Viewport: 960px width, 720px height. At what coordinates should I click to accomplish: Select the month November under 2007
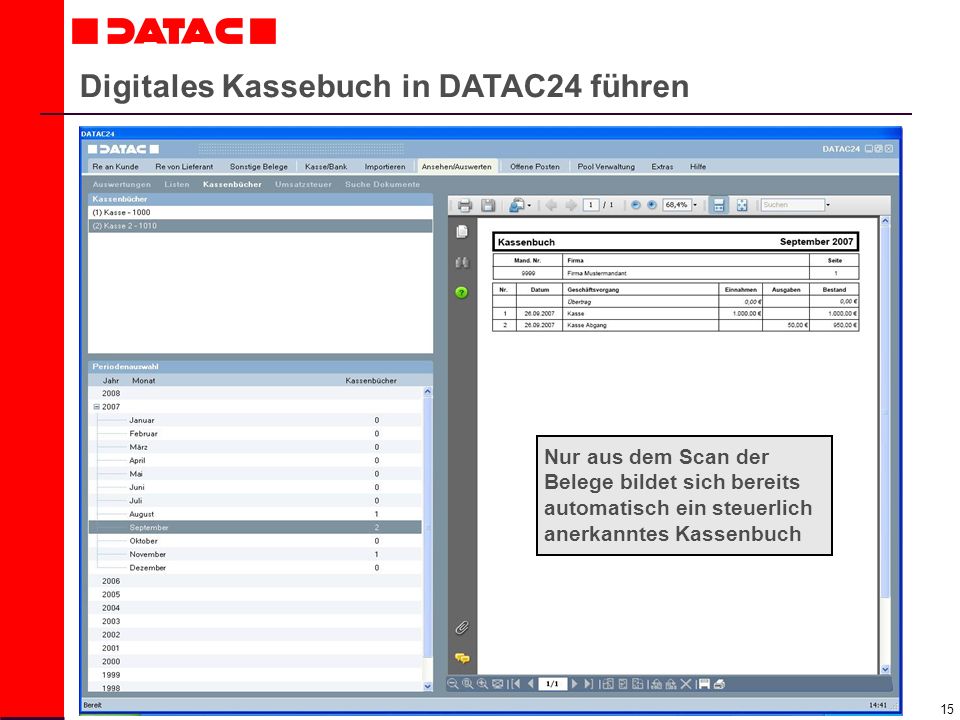pos(255,555)
